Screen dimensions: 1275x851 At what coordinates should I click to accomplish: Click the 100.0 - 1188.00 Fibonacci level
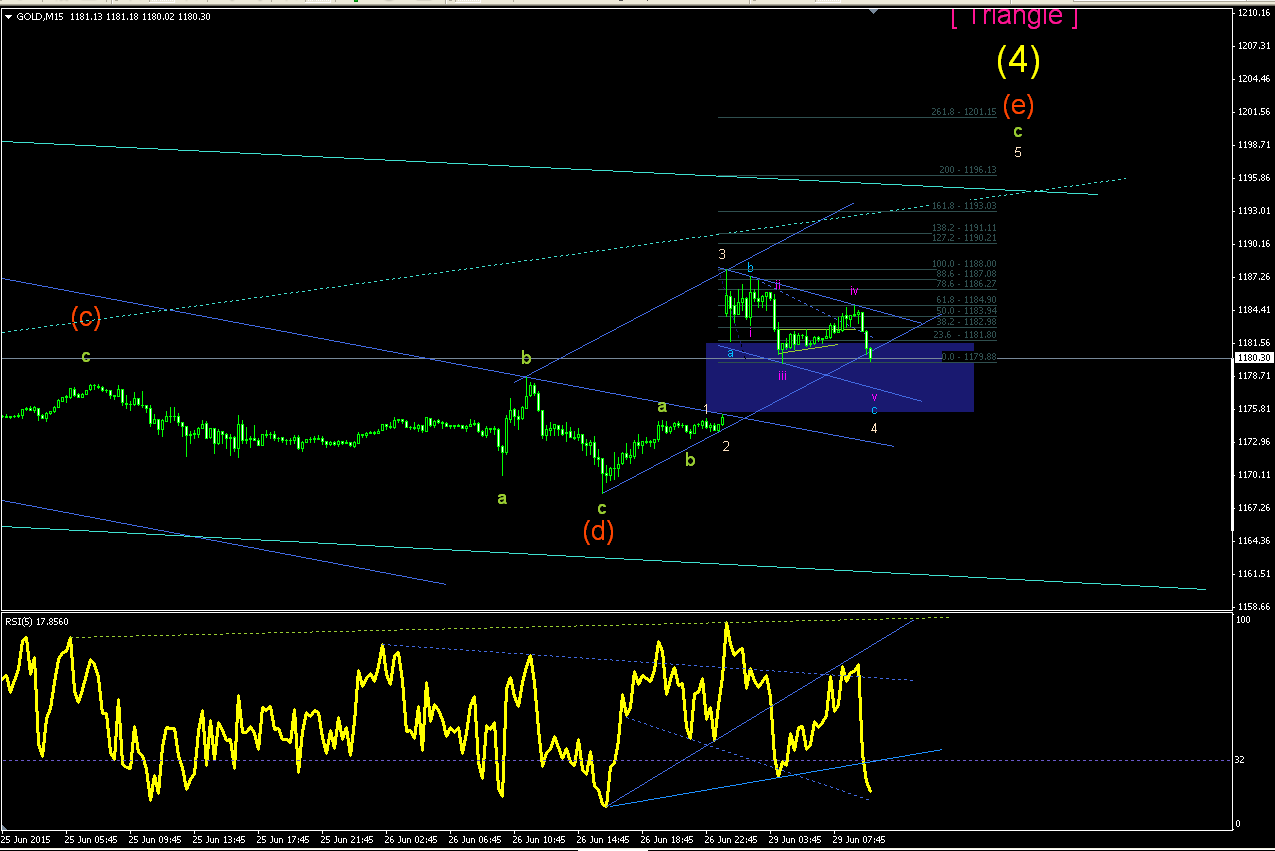coord(963,264)
